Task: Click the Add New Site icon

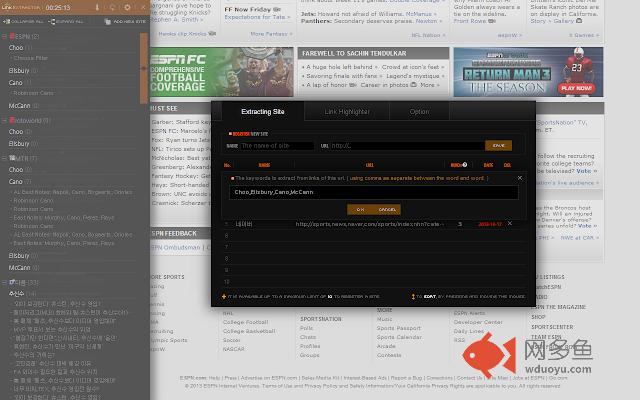Action: click(107, 20)
